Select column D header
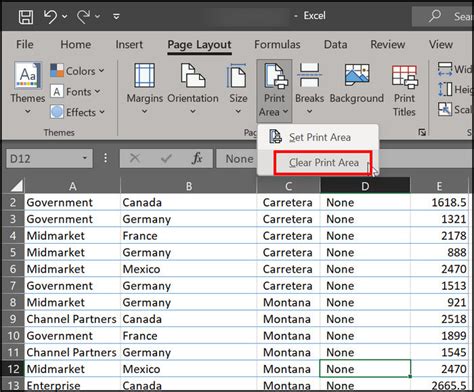 coord(365,186)
